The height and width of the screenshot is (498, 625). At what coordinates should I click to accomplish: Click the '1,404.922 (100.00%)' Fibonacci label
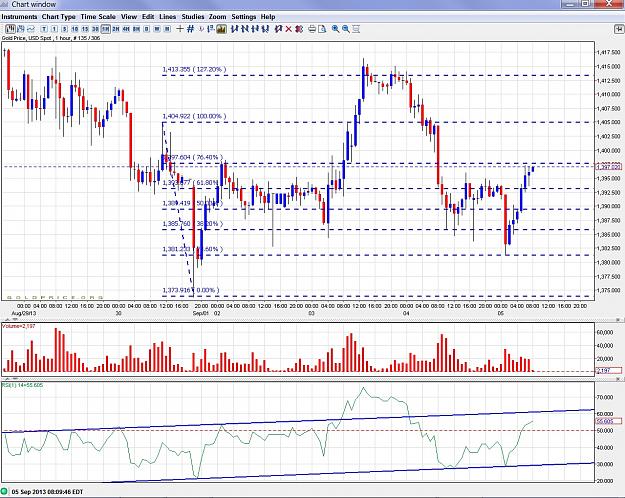(194, 116)
